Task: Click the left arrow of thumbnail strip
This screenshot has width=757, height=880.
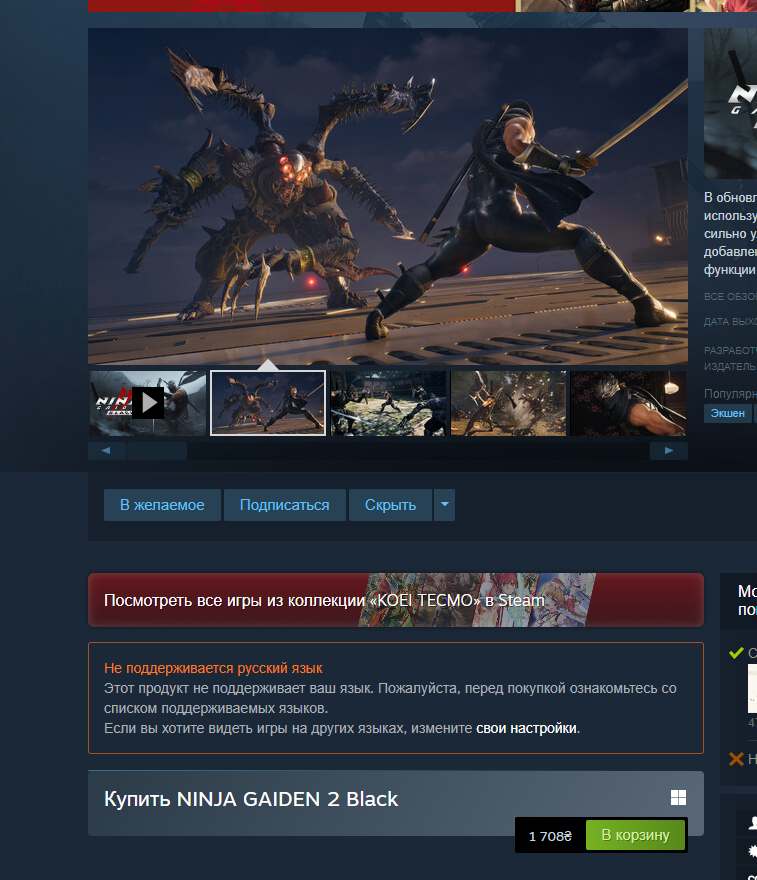Action: point(107,451)
